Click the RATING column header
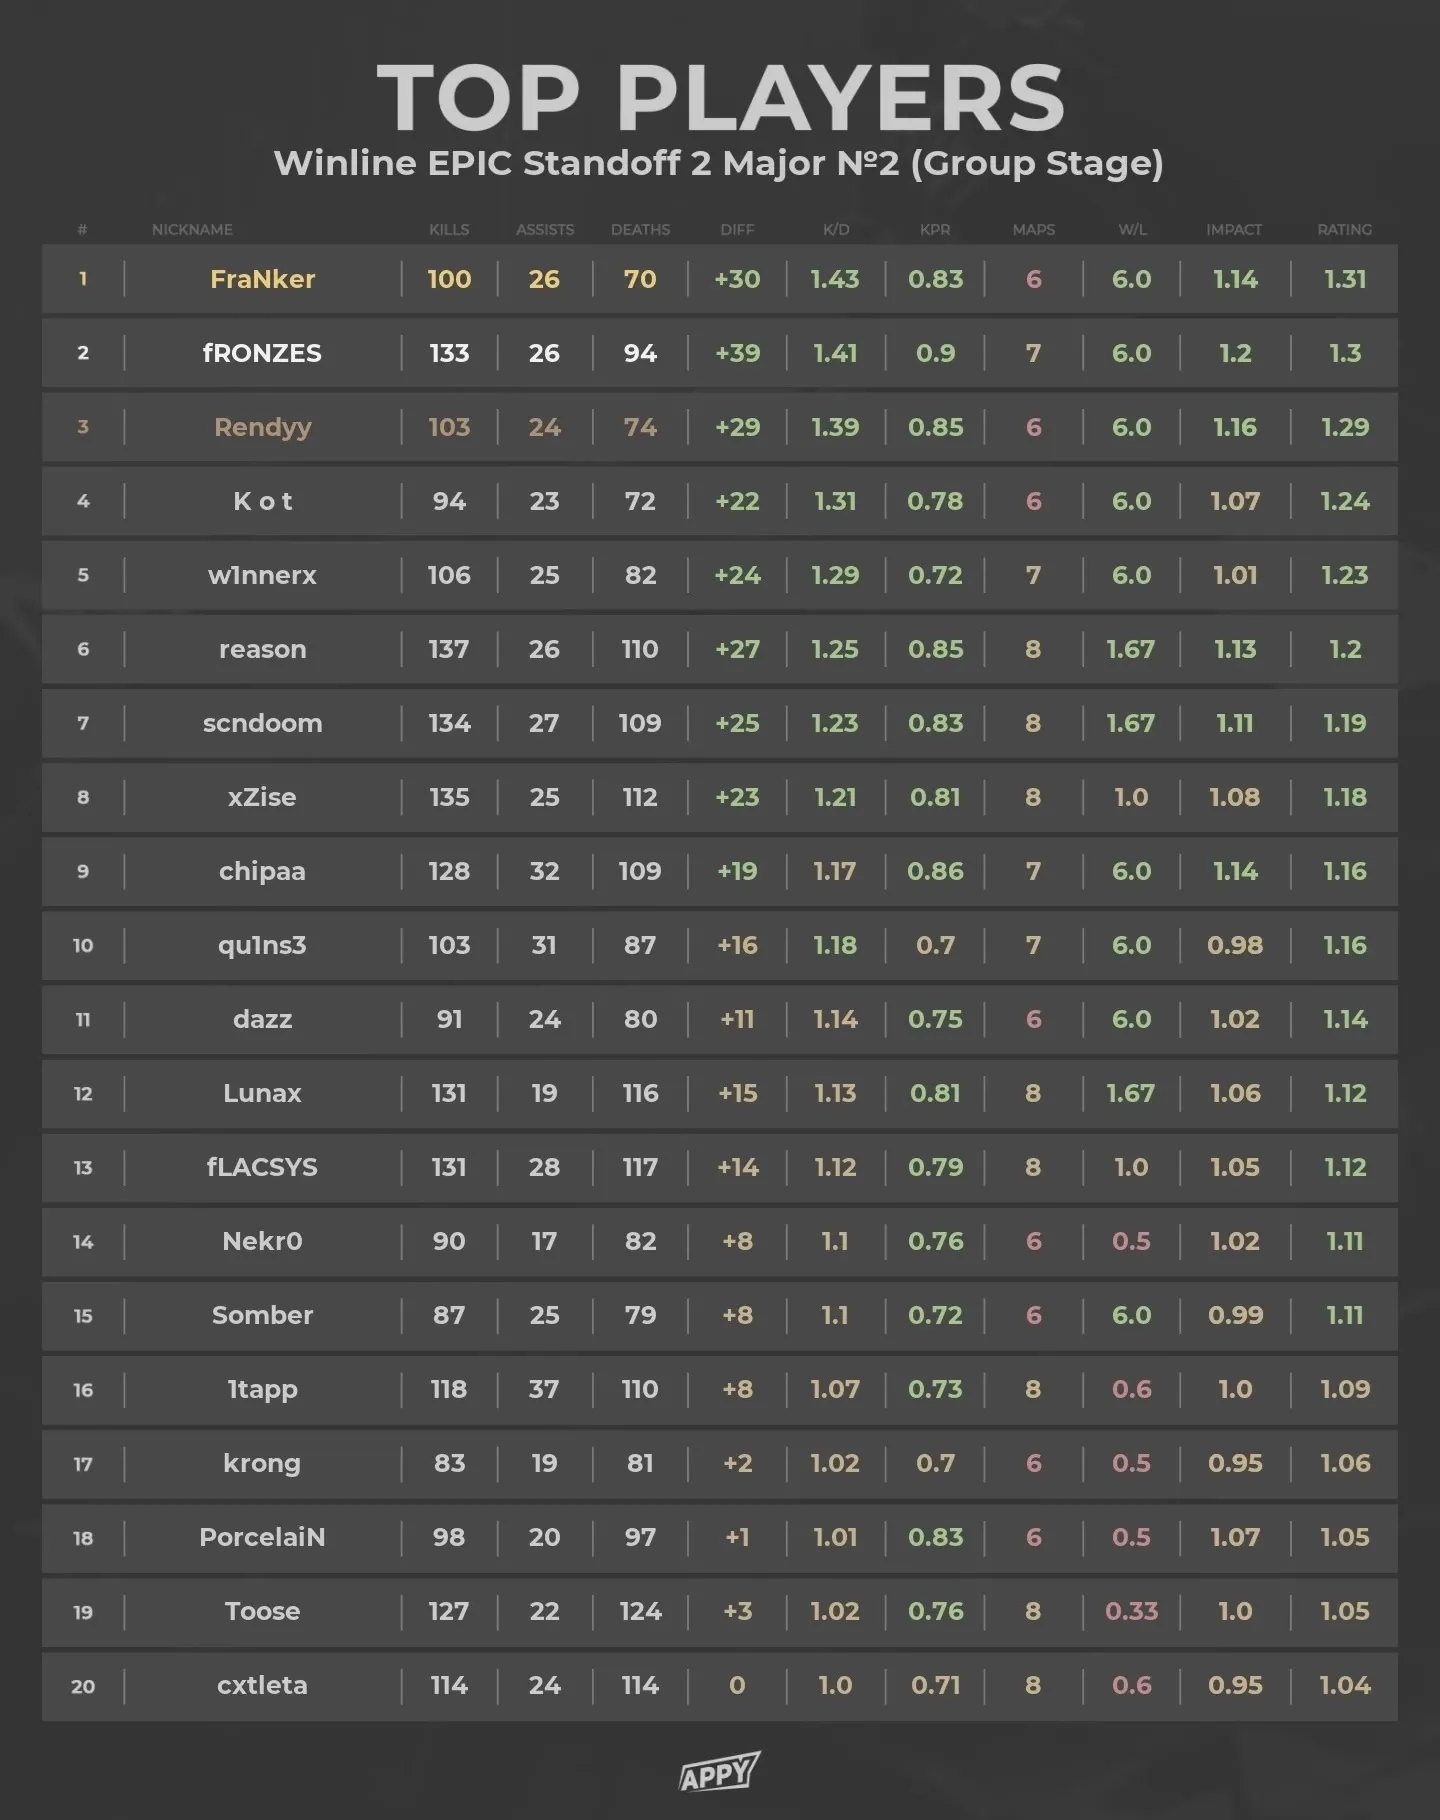 pos(1344,230)
